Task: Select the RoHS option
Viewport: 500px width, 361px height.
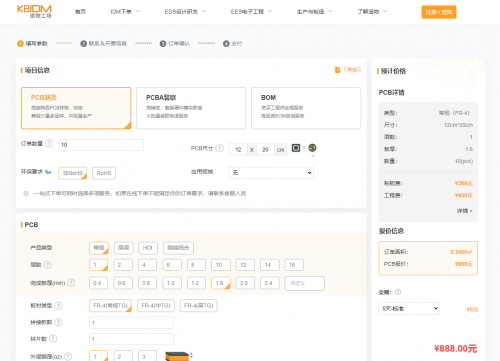Action: (104, 173)
